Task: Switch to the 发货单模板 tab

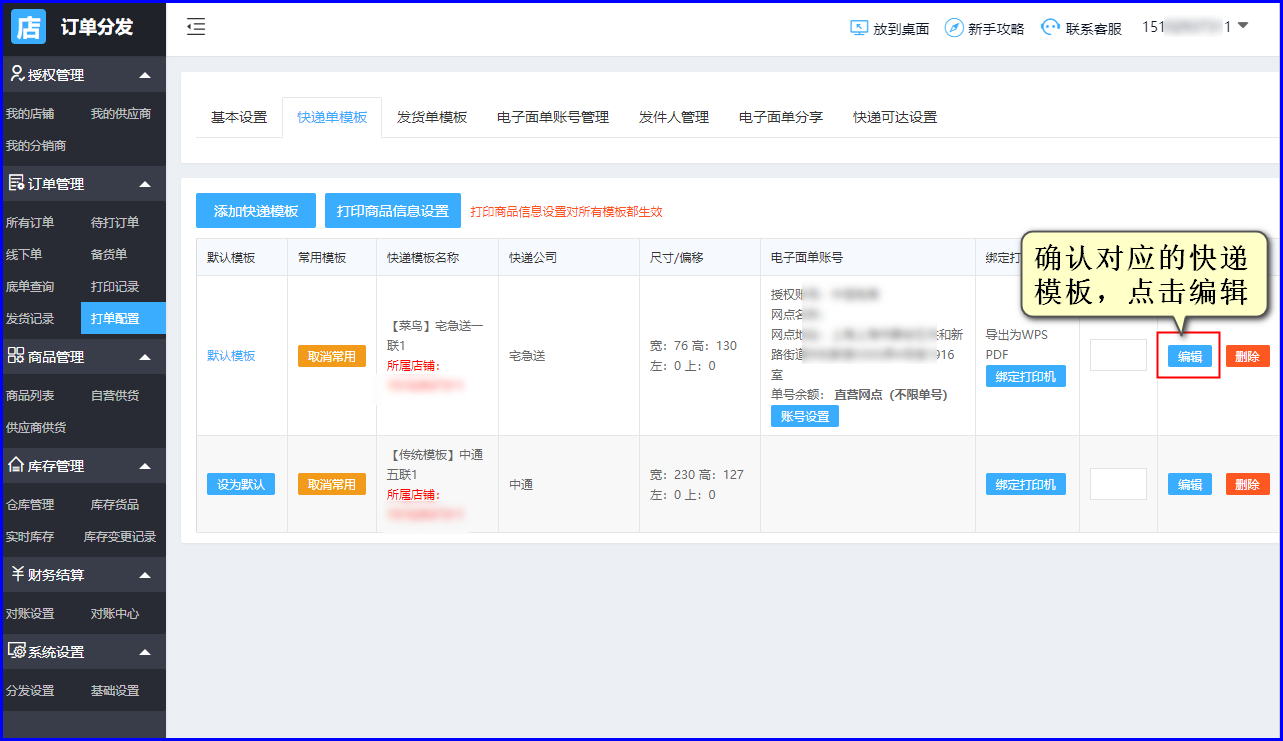Action: tap(431, 117)
